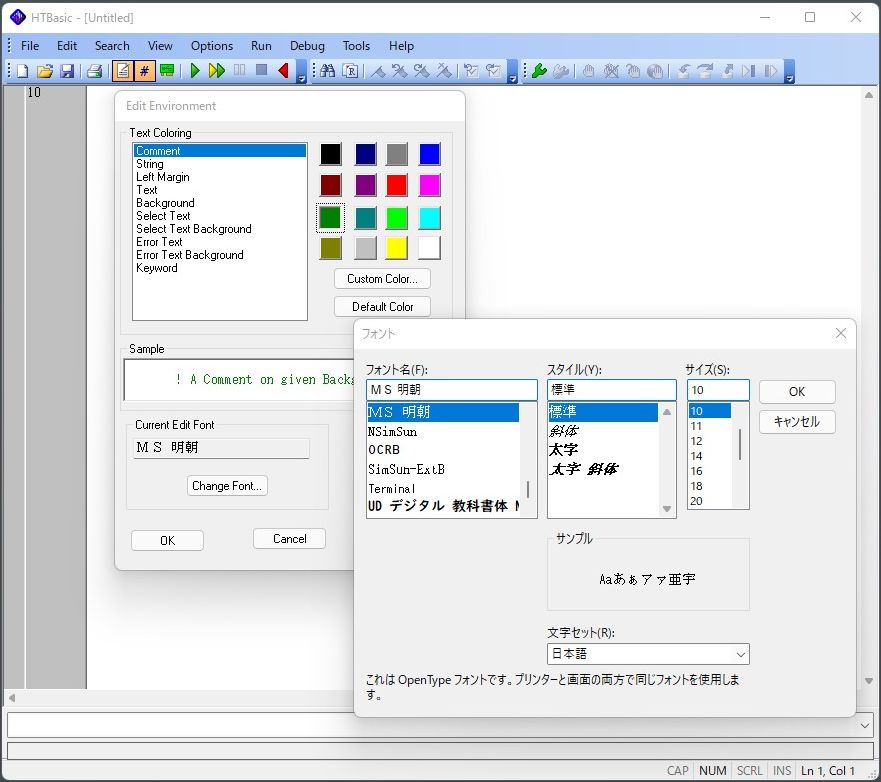Click the Open folder toolbar icon

[x=45, y=71]
